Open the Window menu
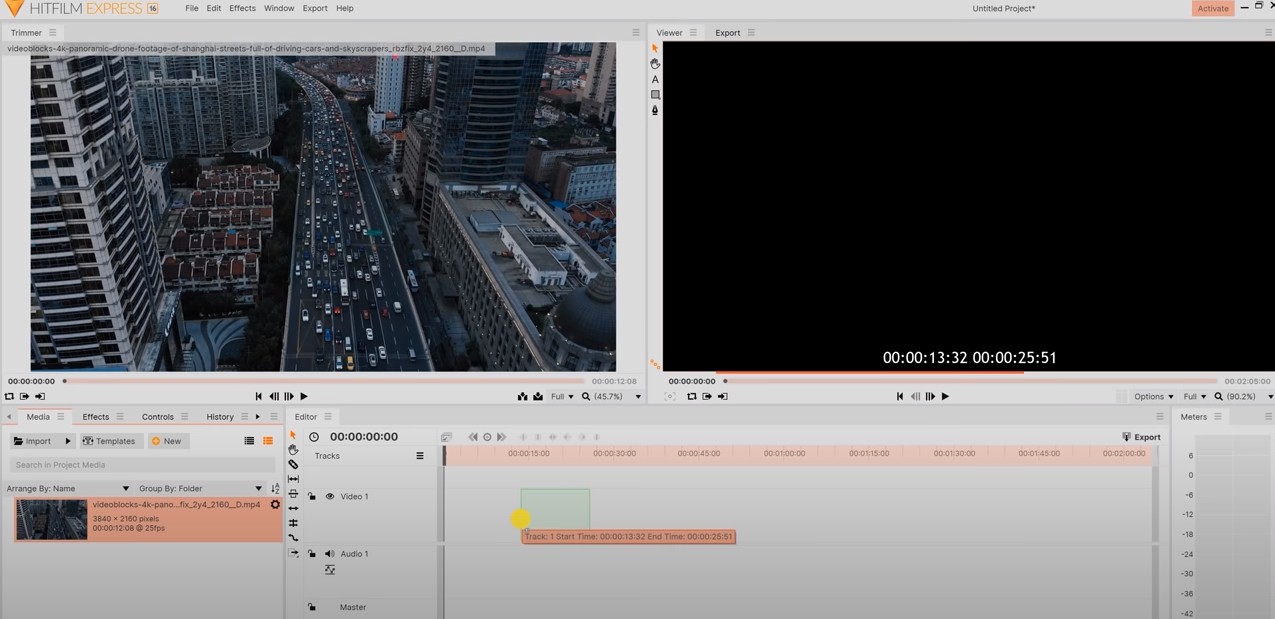1275x619 pixels. tap(279, 8)
